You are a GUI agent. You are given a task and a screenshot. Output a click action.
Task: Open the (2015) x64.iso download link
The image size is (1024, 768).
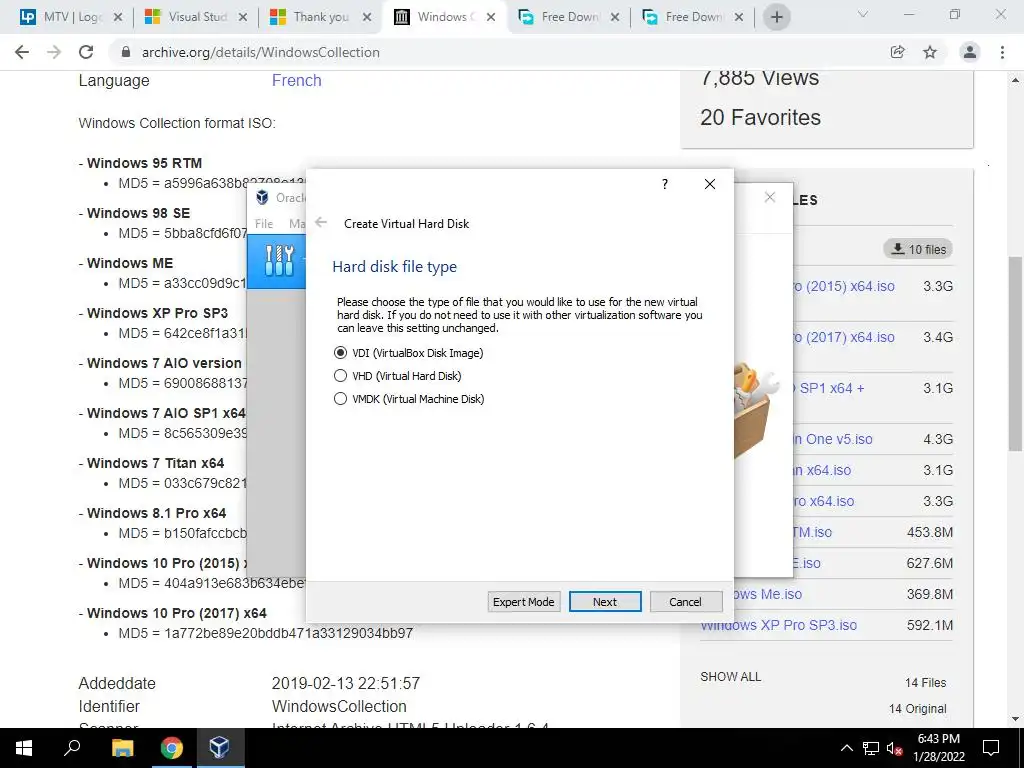(x=844, y=286)
